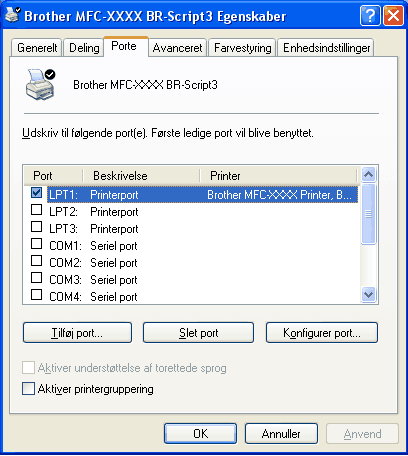Viewport: 408px width, 456px height.
Task: Click port list scroll up arrow
Action: click(x=369, y=174)
